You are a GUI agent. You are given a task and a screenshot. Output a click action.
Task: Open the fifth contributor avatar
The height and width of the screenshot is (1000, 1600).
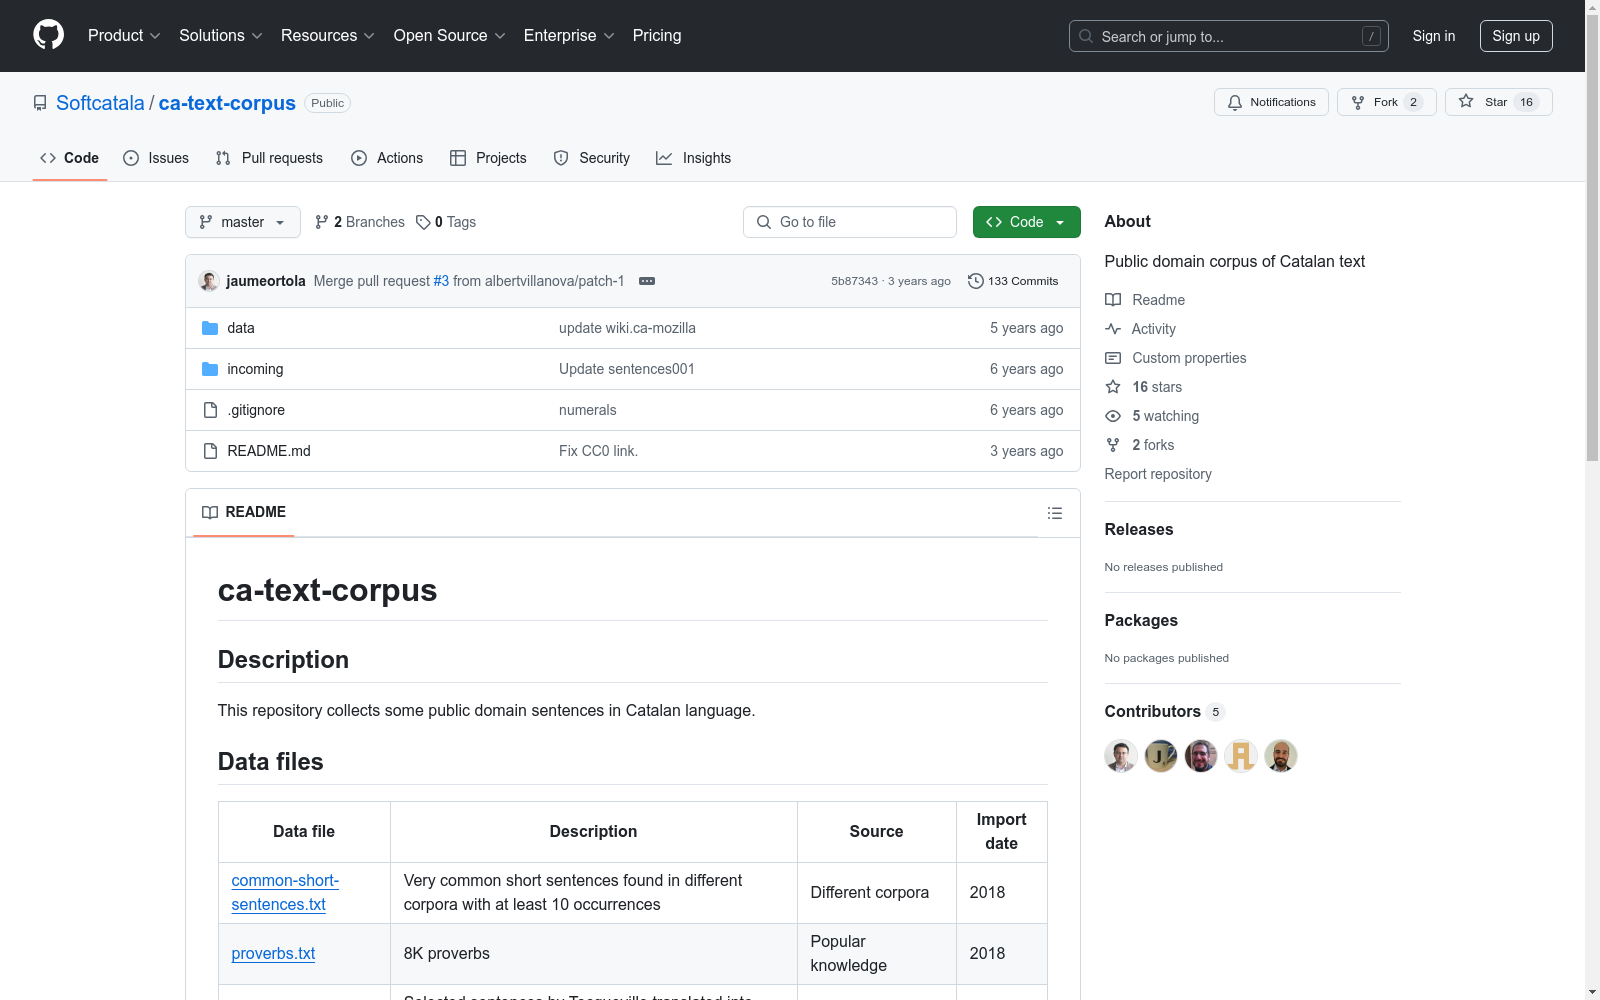[1281, 756]
